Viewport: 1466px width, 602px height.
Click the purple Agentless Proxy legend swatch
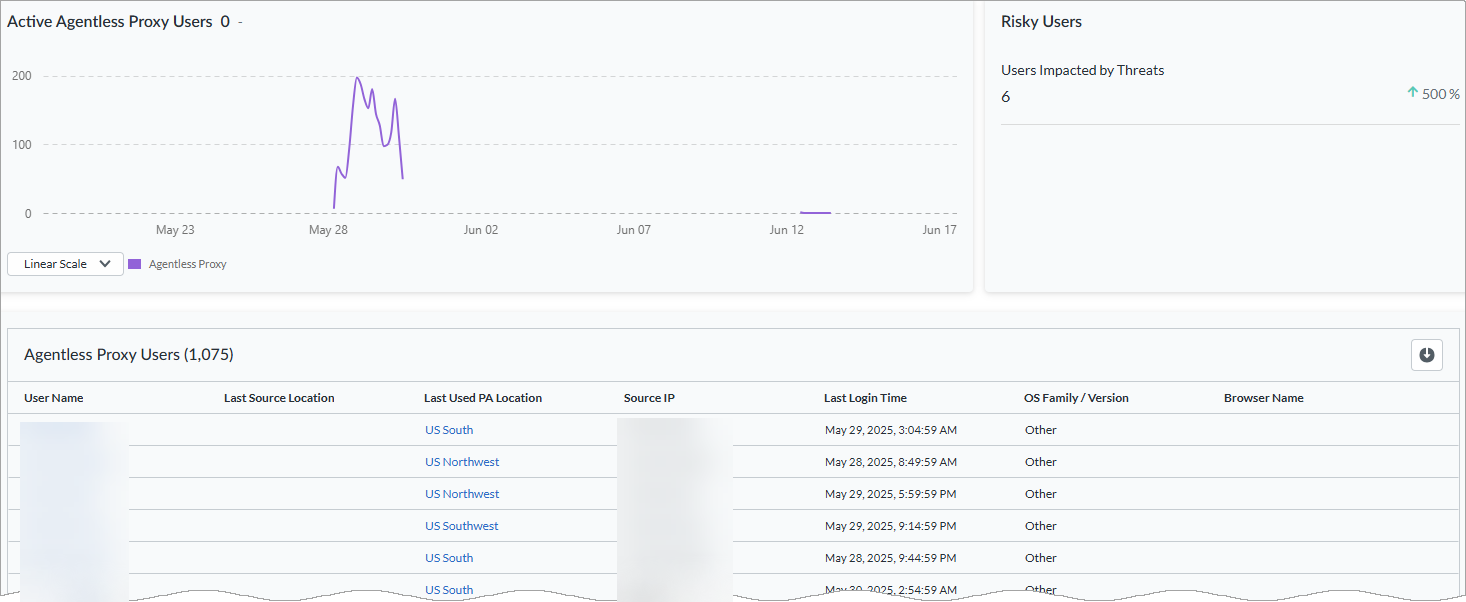click(x=134, y=265)
